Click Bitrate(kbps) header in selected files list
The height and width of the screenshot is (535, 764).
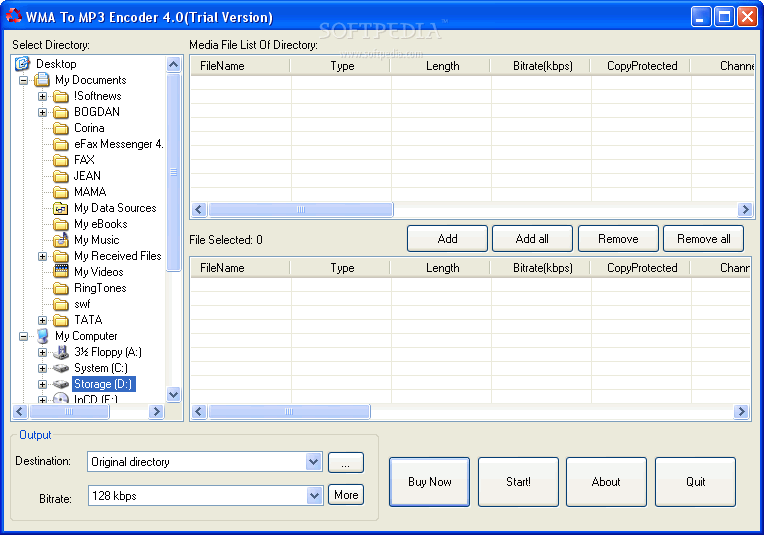click(x=542, y=268)
